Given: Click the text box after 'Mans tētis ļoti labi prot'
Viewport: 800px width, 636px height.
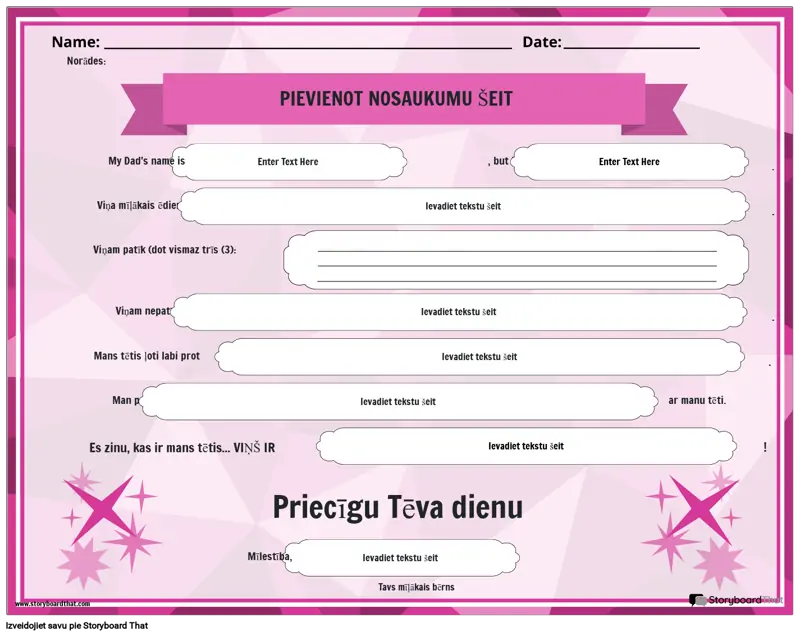Looking at the screenshot, I should coord(479,356).
